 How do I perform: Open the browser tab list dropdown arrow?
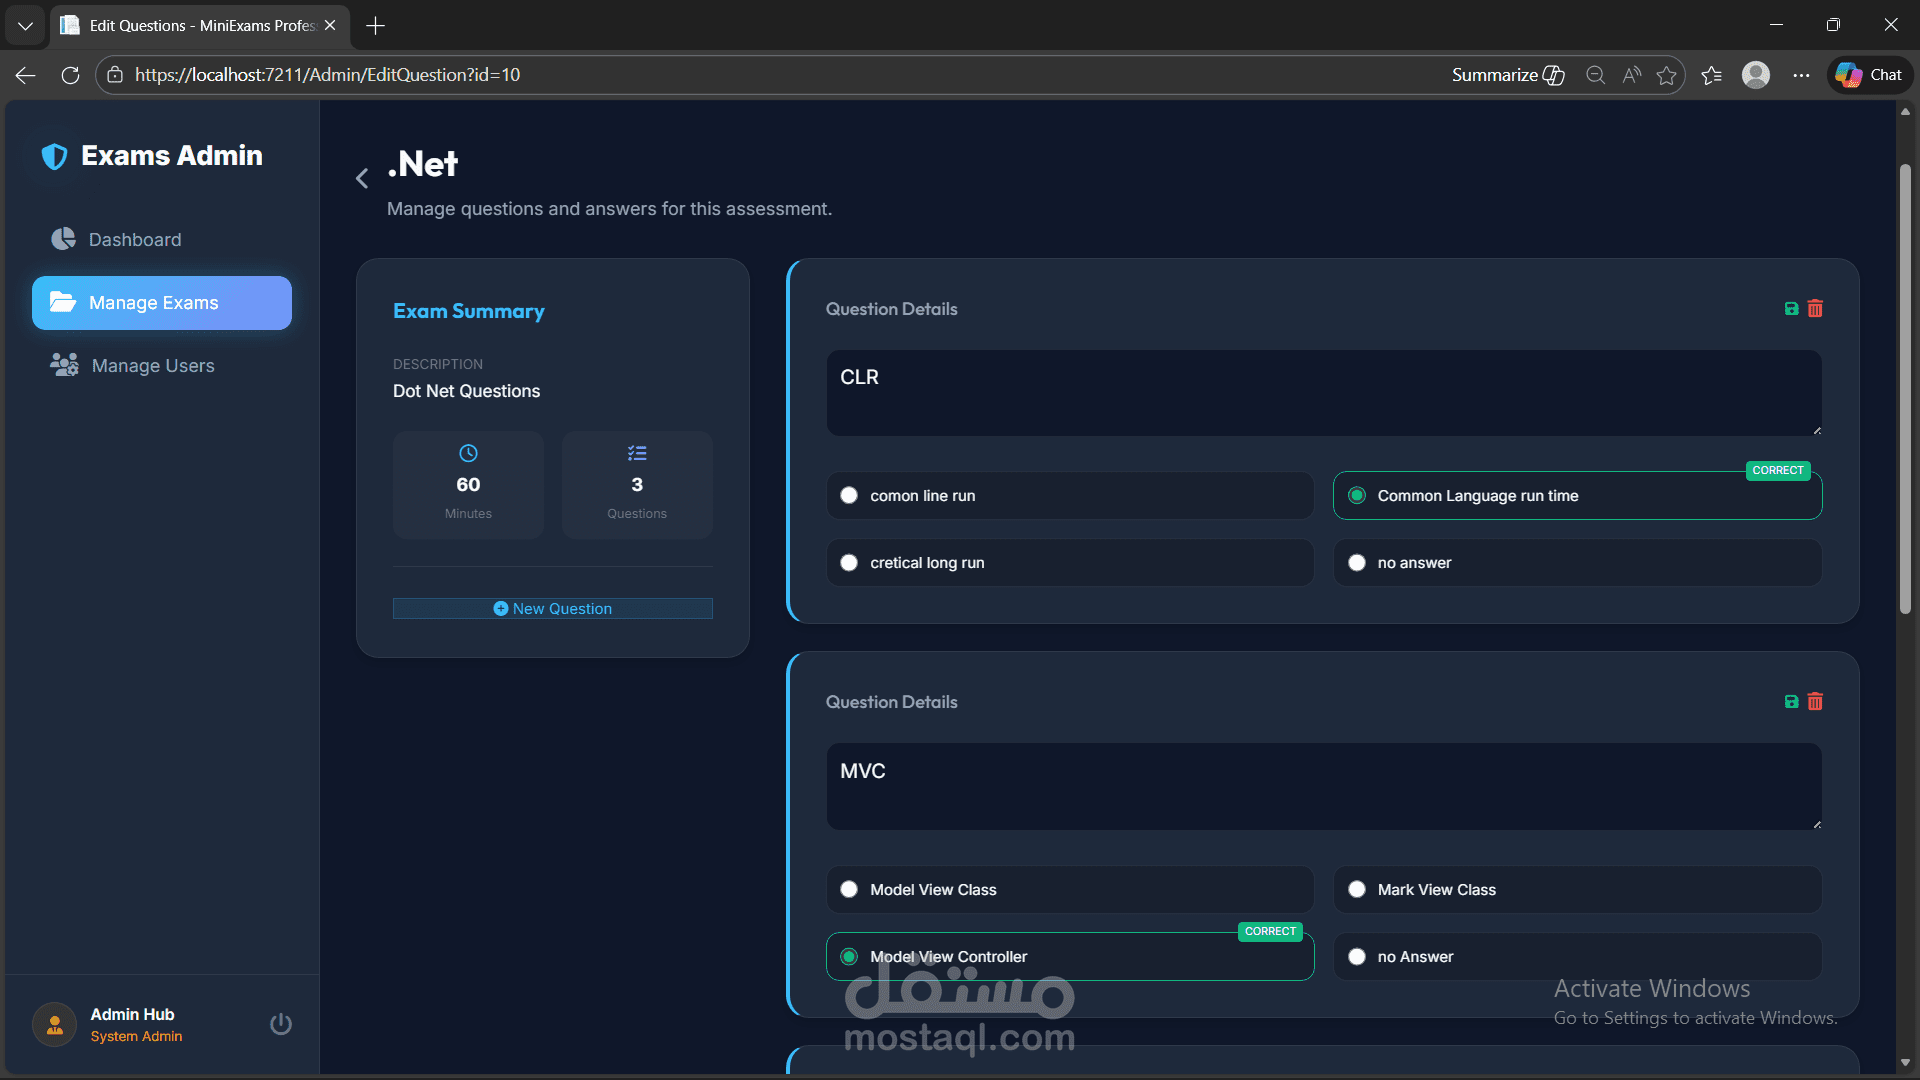[x=25, y=26]
